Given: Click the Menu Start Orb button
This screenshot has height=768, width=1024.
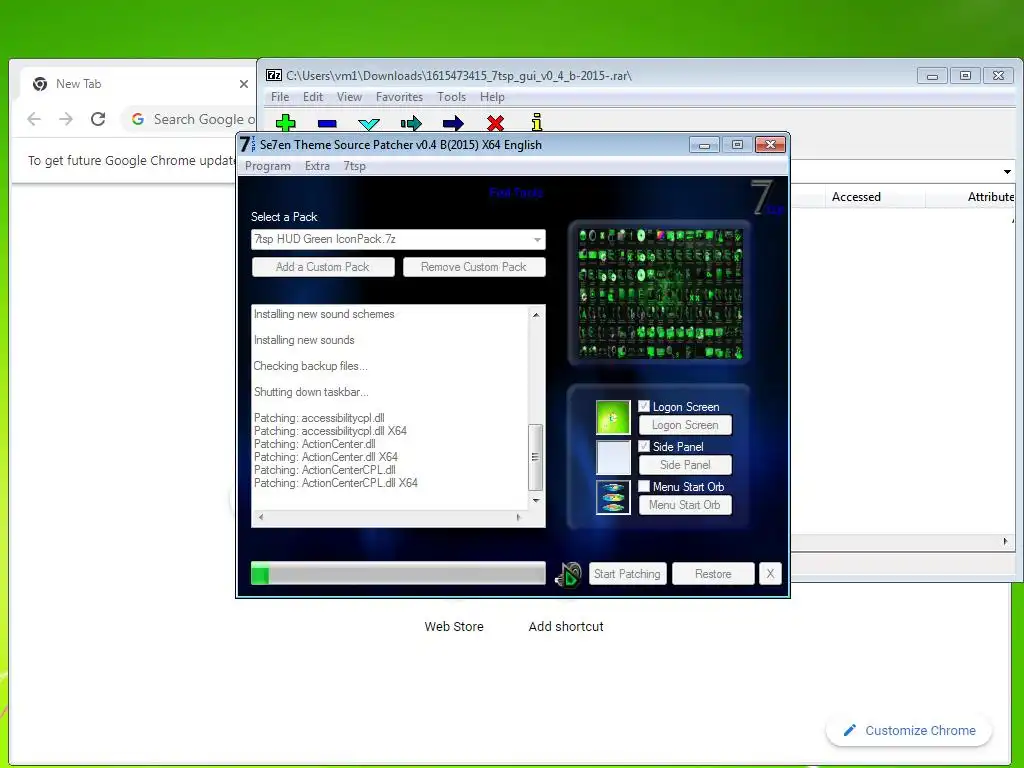Looking at the screenshot, I should click(685, 505).
